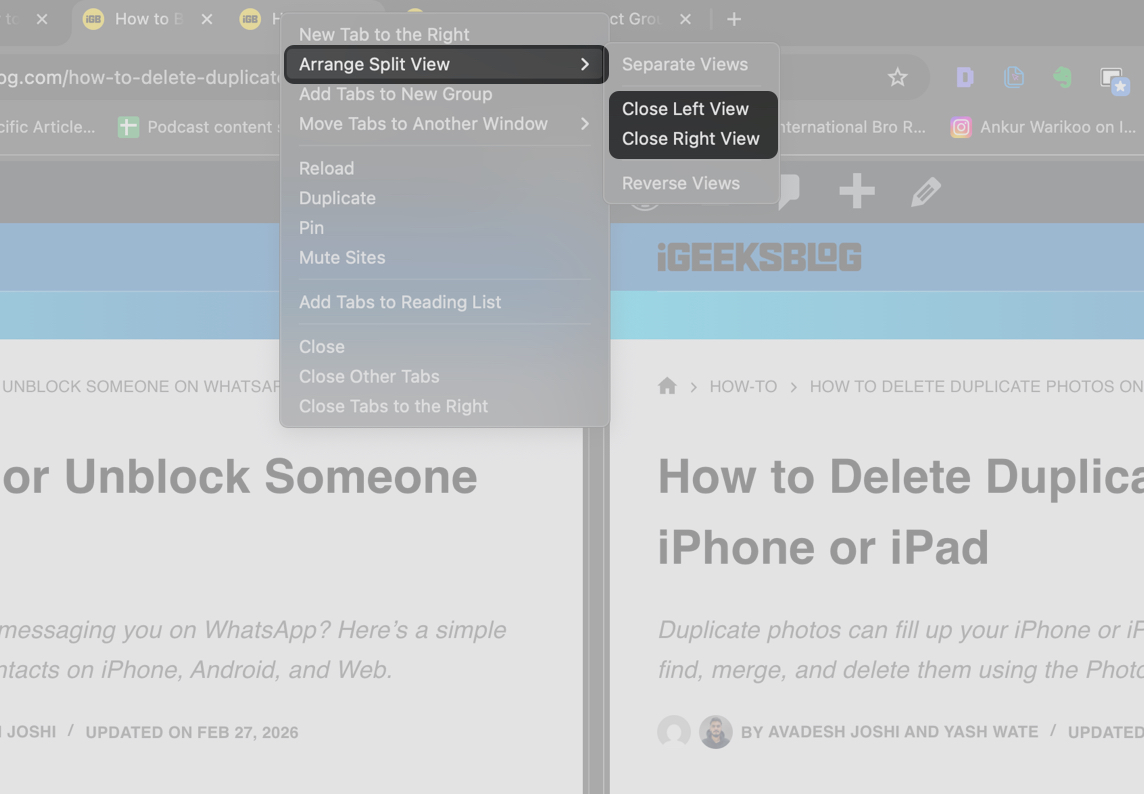Select Reverse Views in submenu
Screen dimensions: 1144x794
tap(680, 183)
